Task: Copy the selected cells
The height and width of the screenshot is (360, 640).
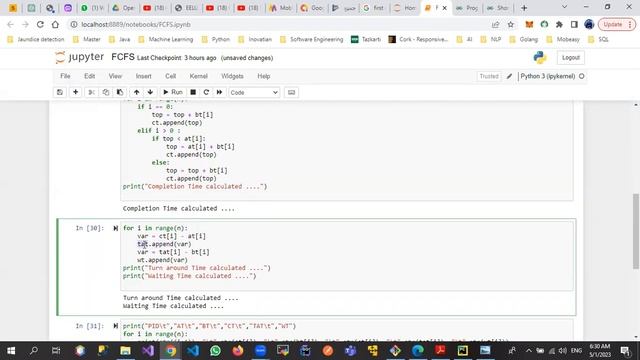Action: point(106,92)
